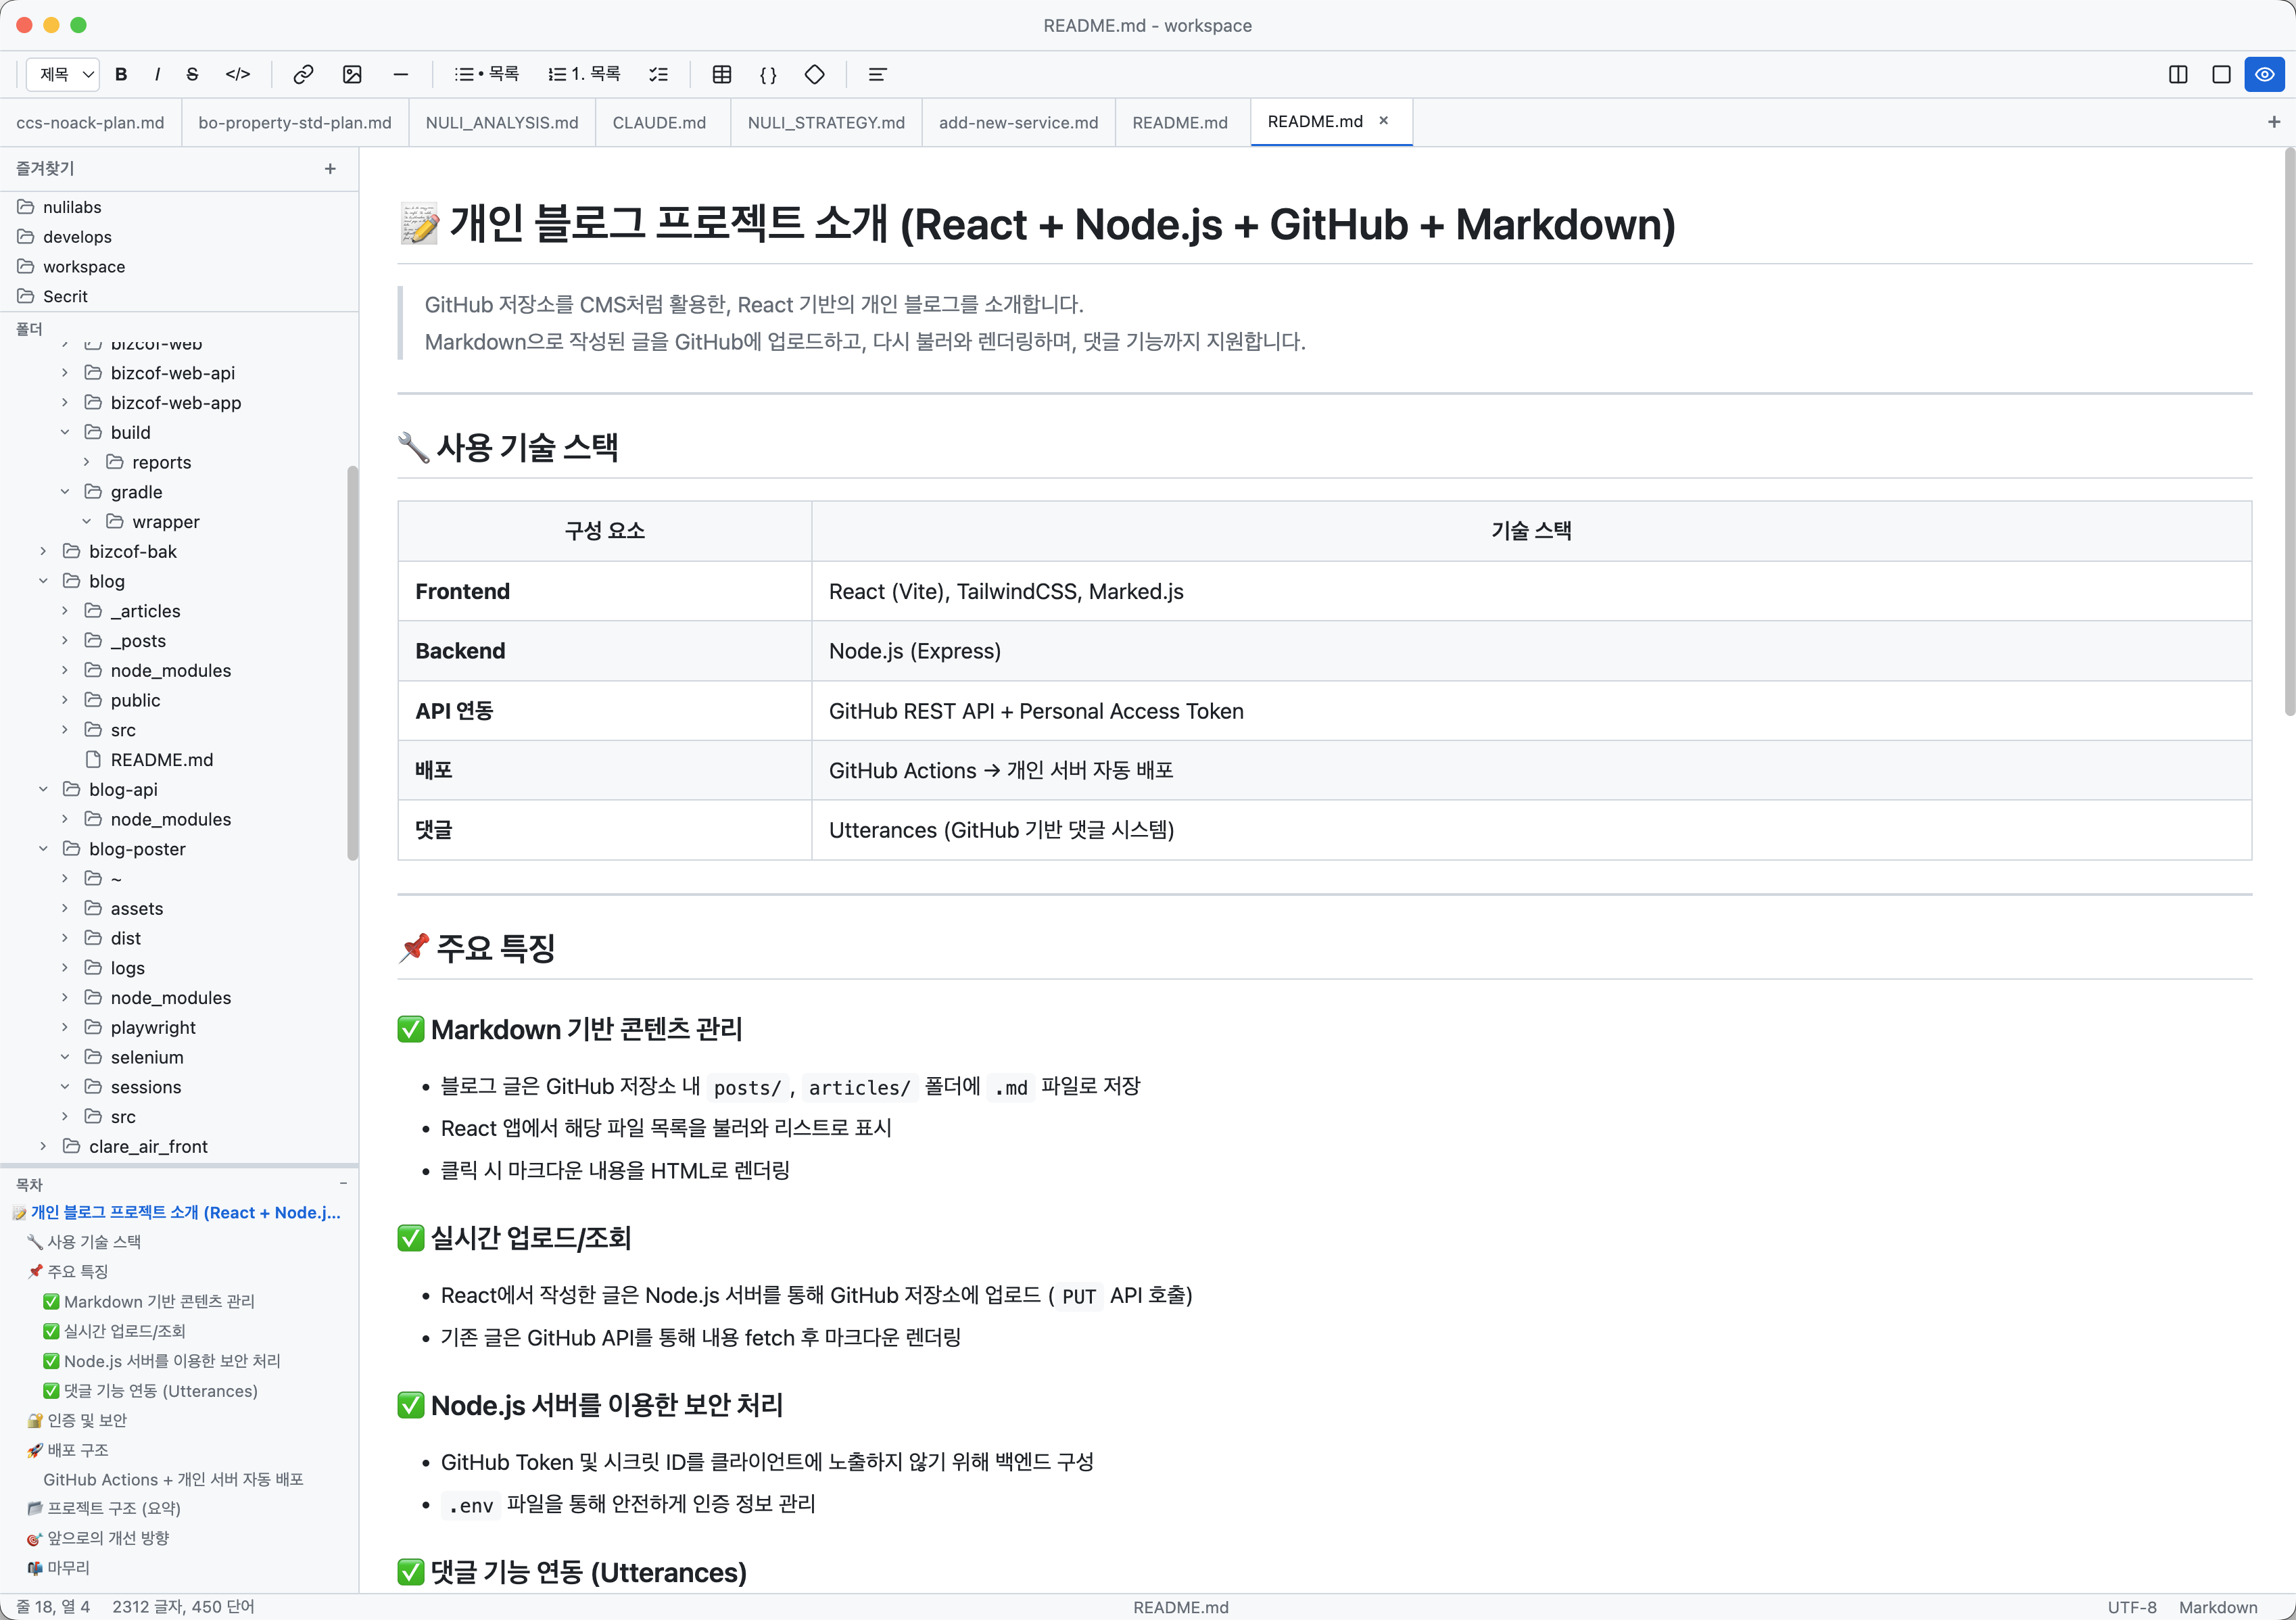
Task: Insert a horizontal rule from the toolbar
Action: 400,74
